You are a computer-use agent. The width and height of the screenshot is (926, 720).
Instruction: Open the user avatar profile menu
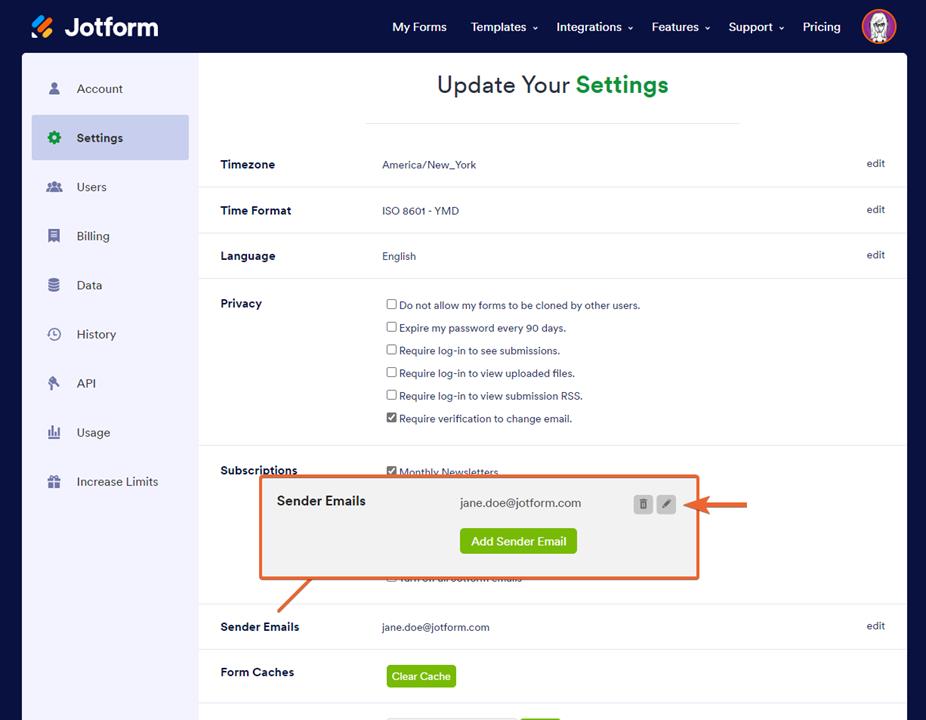pos(878,27)
